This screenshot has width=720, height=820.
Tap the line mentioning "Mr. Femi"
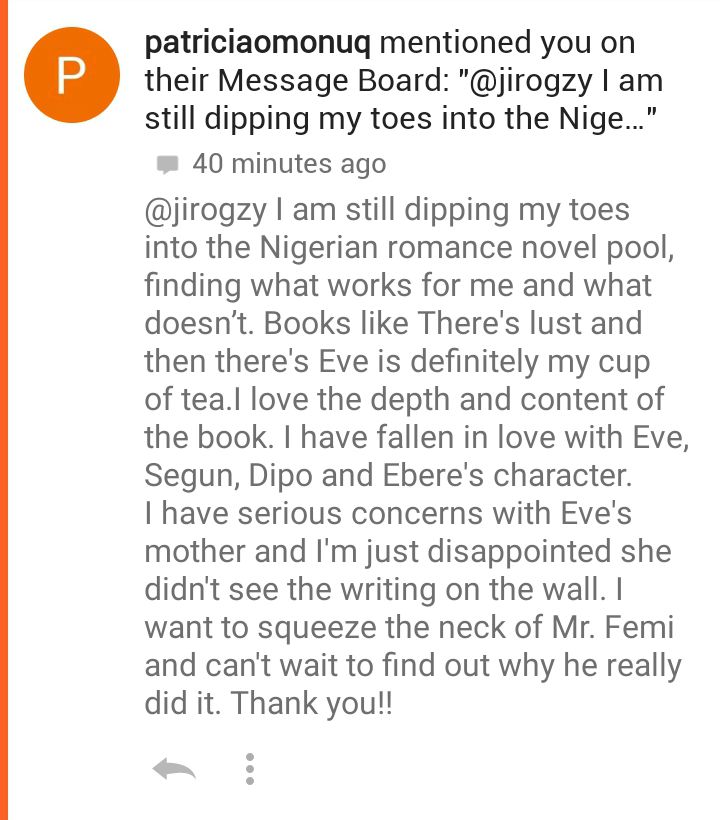[409, 628]
